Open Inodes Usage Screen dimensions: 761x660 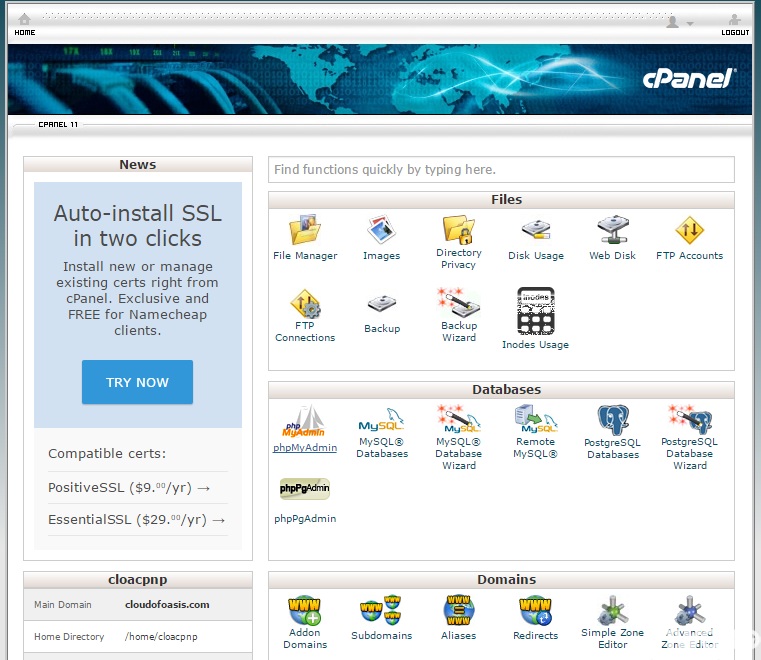(x=535, y=318)
